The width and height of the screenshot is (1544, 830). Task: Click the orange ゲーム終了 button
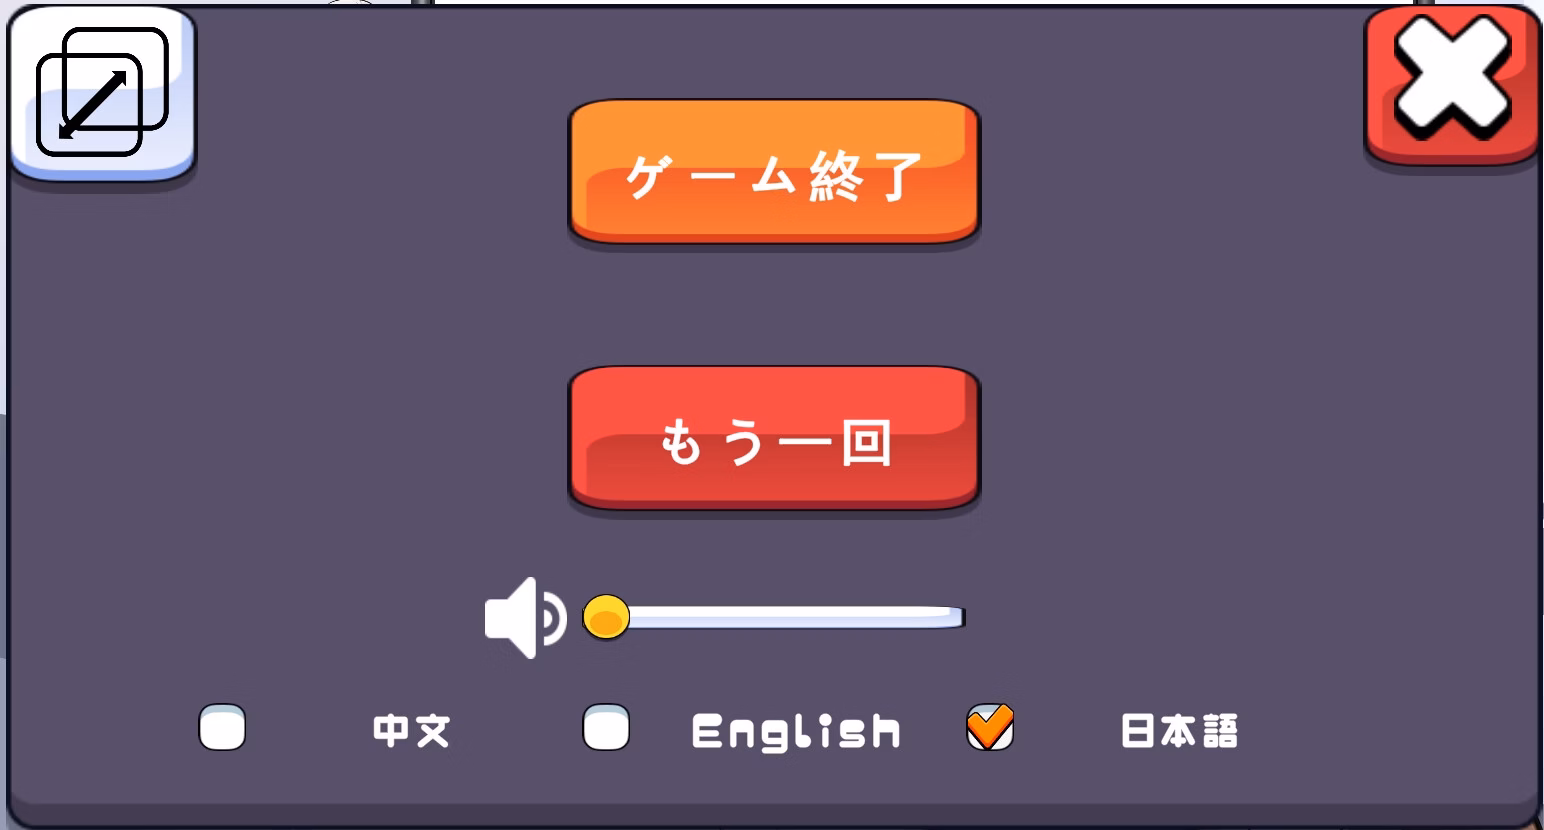coord(774,172)
